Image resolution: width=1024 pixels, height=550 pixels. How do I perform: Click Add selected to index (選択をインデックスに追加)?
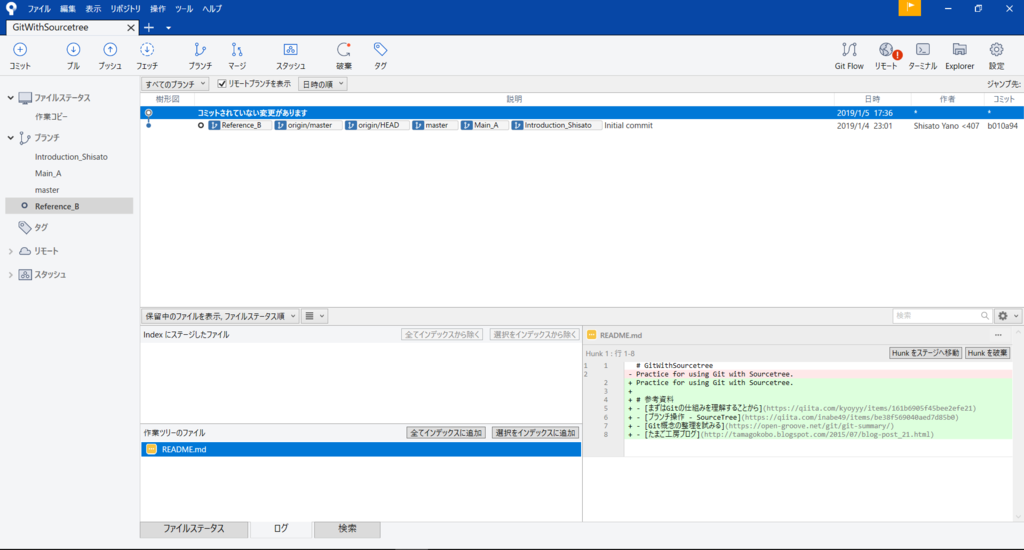(x=536, y=433)
